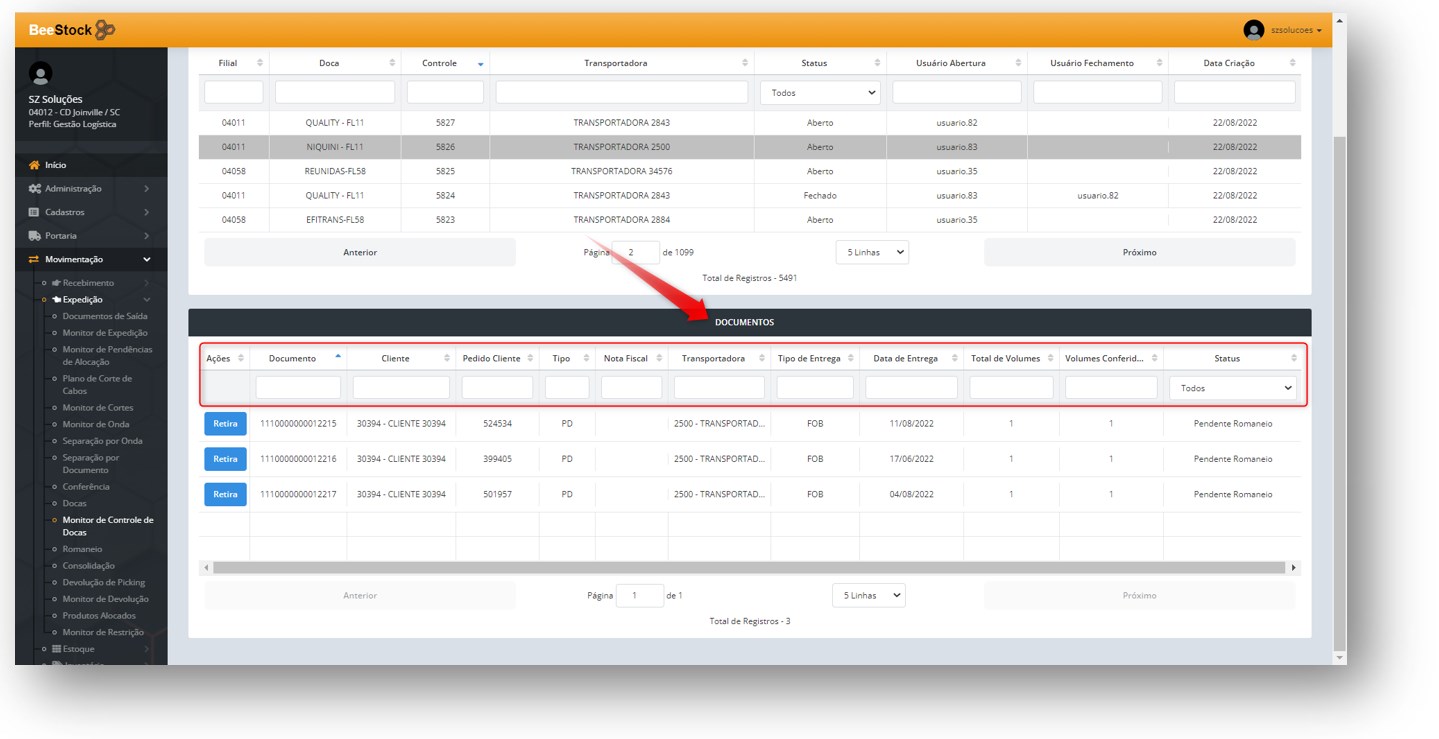Click the Início home icon in sidebar
The image size is (1439, 739).
tap(34, 165)
